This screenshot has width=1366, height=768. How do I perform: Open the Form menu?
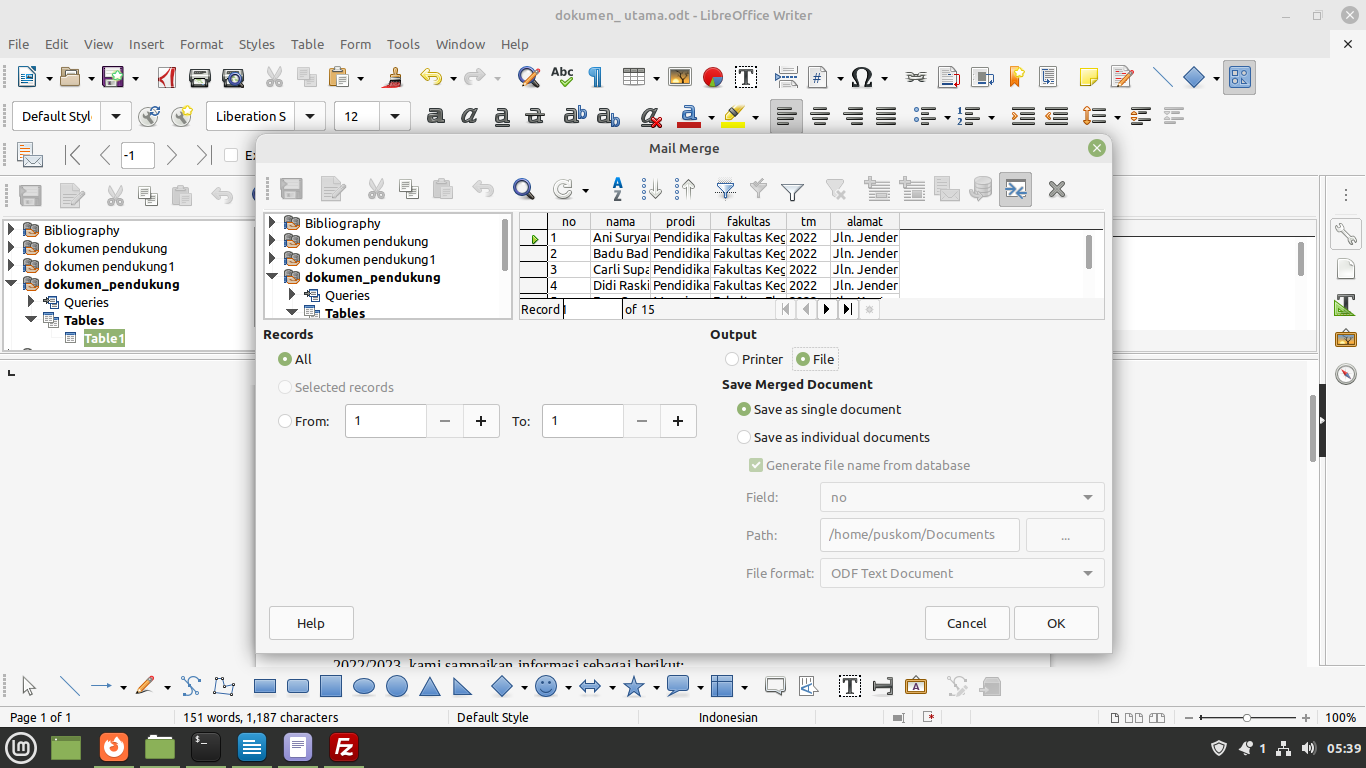[x=355, y=44]
